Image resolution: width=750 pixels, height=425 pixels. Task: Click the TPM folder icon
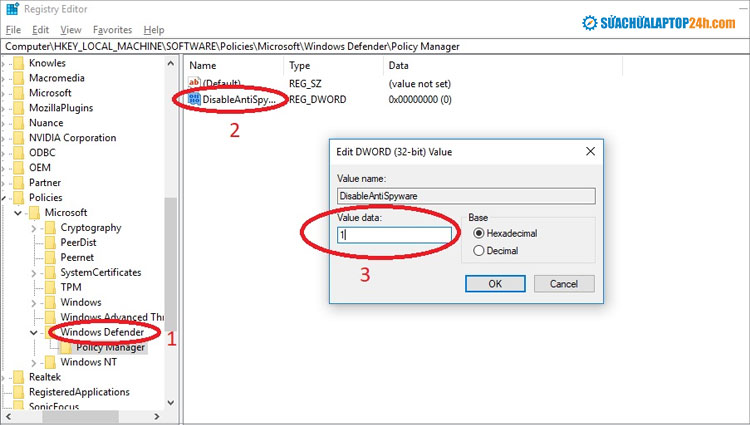click(x=50, y=287)
